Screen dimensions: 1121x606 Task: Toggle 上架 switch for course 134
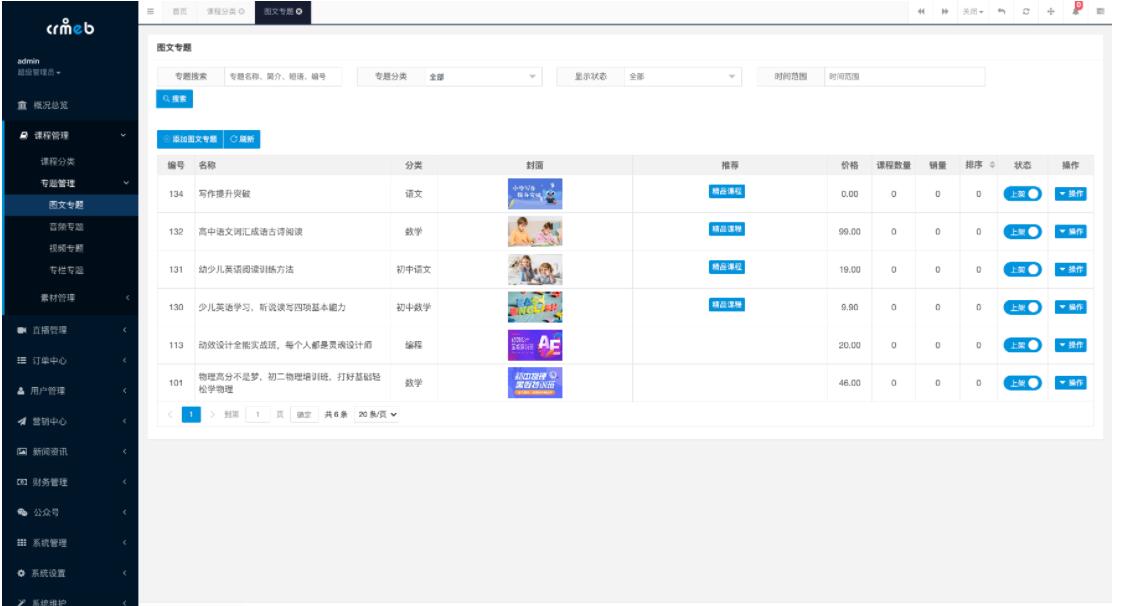pos(1021,194)
